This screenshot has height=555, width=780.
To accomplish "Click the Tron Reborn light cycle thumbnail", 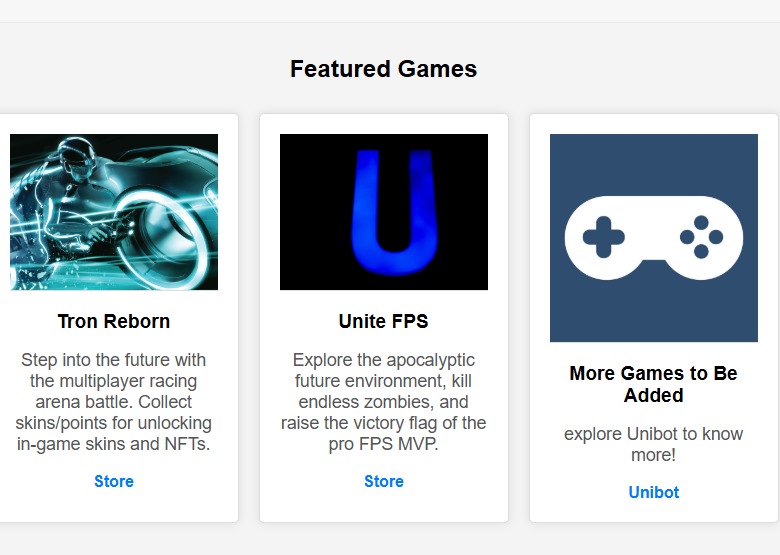I will [114, 212].
